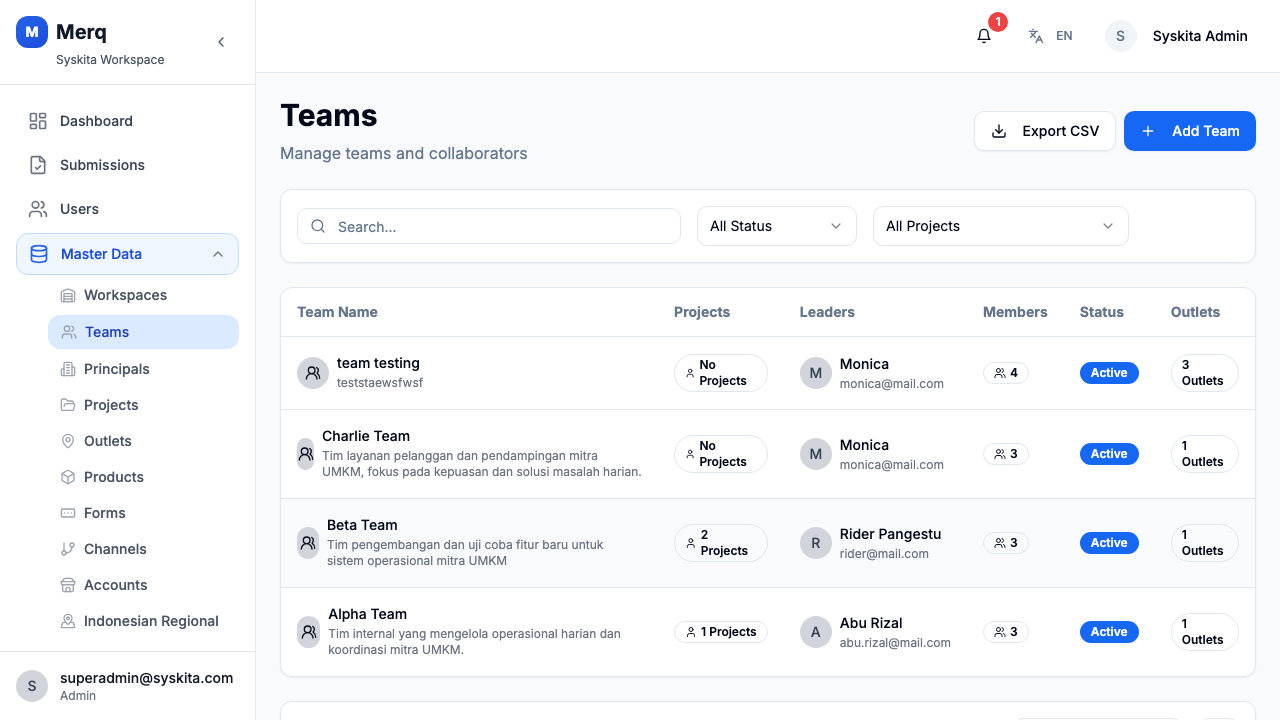This screenshot has height=720, width=1280.
Task: Open the EN language selector
Action: click(1050, 36)
